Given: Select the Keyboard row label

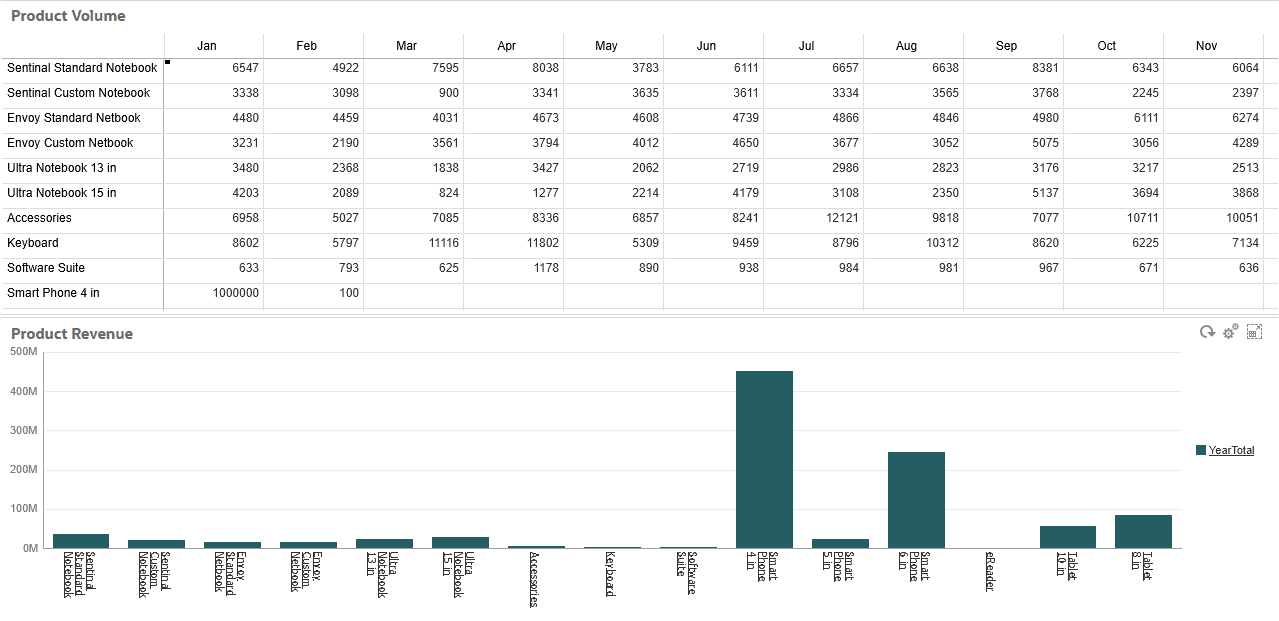Looking at the screenshot, I should [x=33, y=243].
